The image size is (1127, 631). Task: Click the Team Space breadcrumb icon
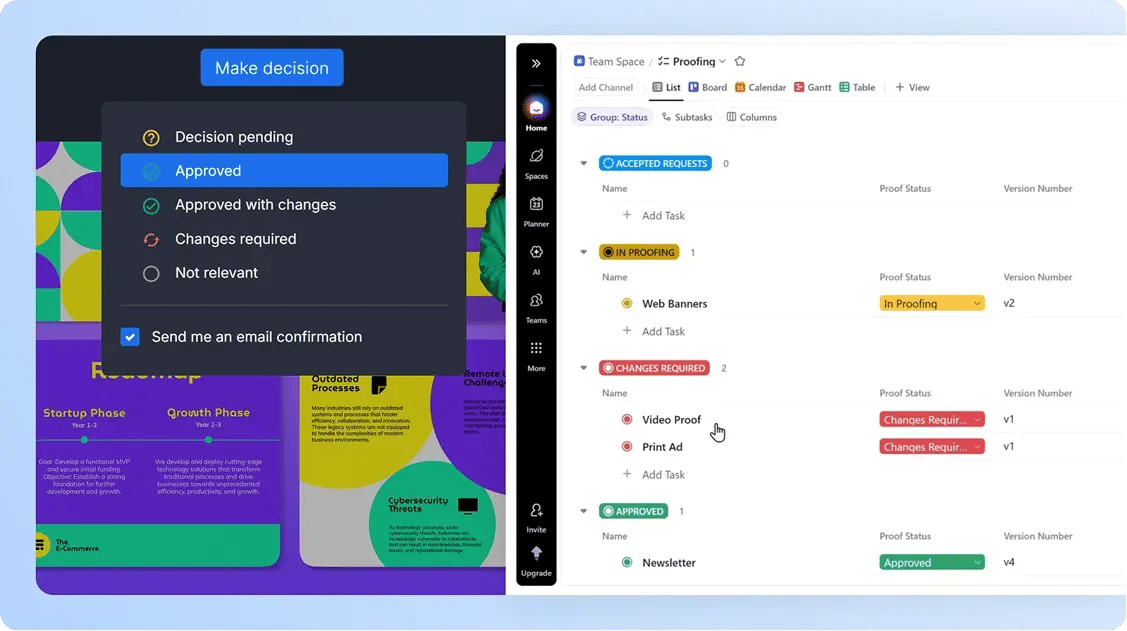[x=579, y=61]
